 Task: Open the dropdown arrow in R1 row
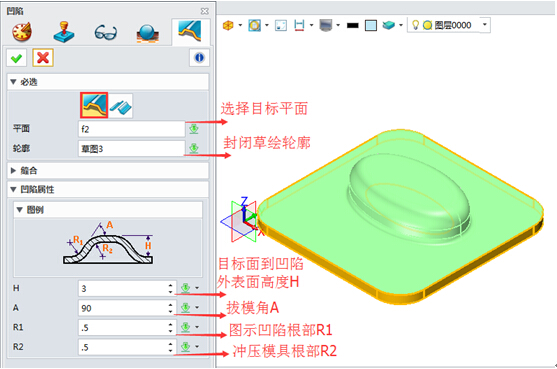197,327
